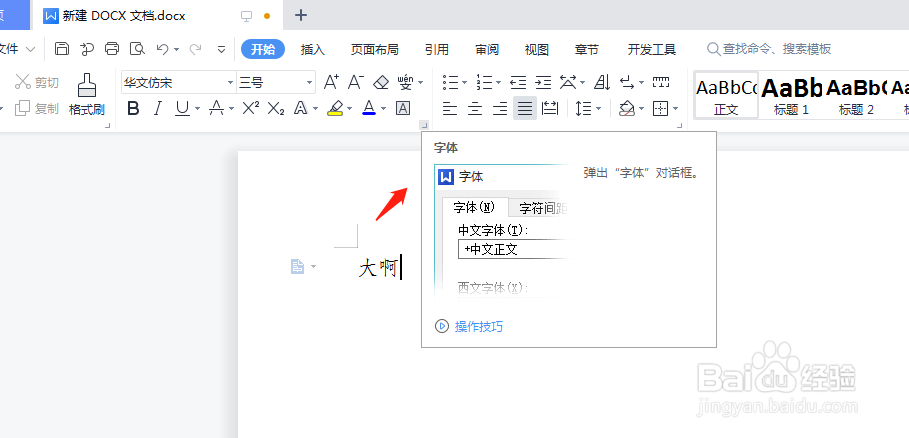909x438 pixels.
Task: Click the search magnifier in command search
Action: pyautogui.click(x=713, y=49)
